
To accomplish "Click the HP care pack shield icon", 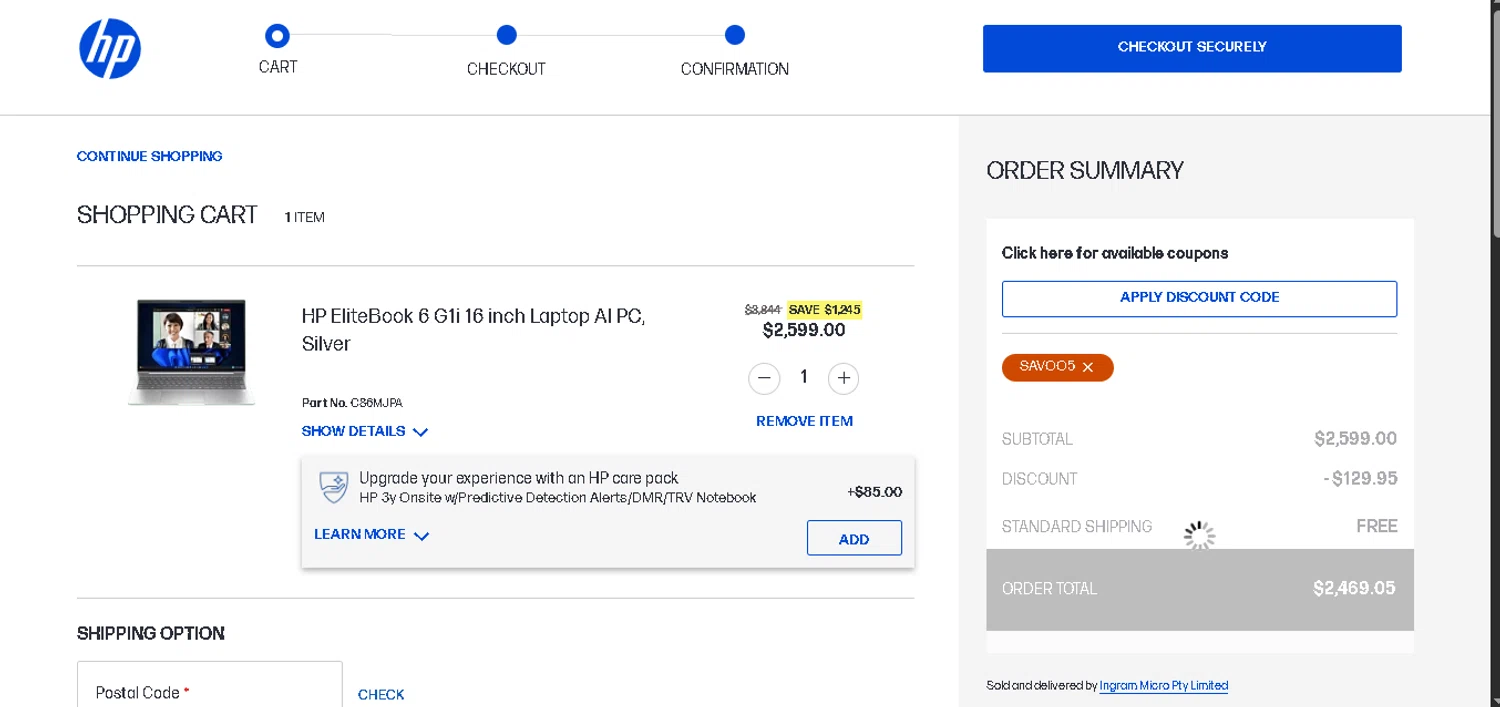I will click(x=334, y=487).
